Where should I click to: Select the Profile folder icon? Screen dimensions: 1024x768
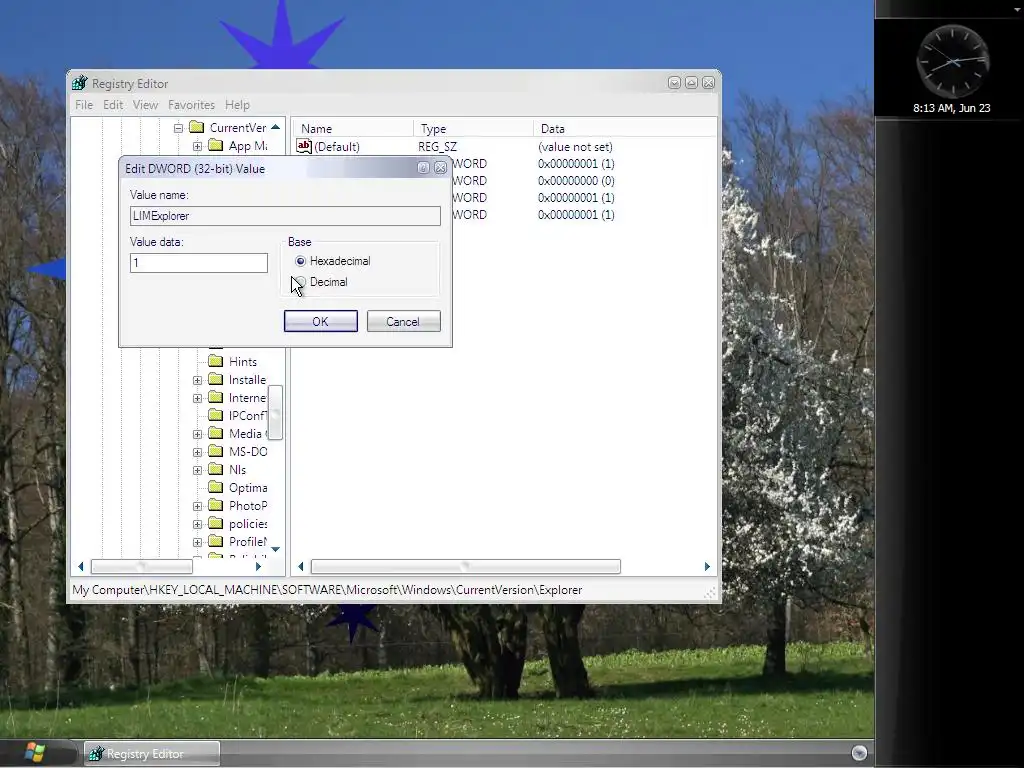216,541
